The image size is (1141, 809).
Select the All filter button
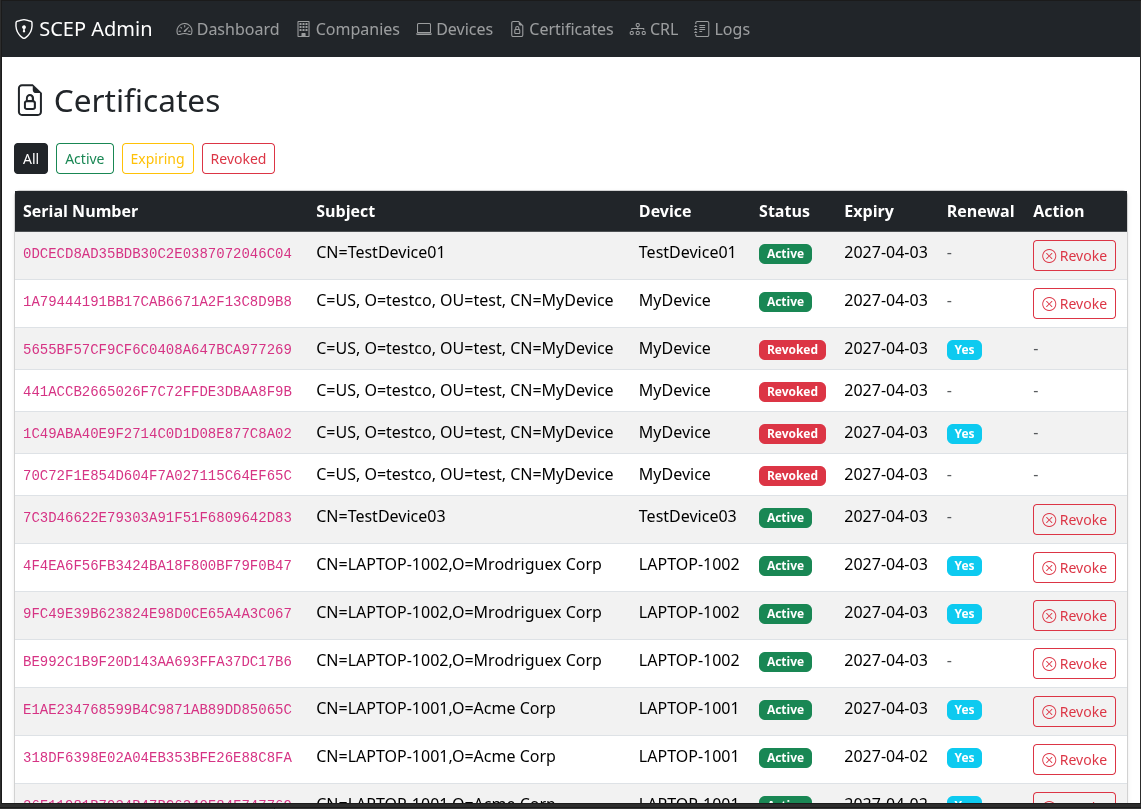tap(31, 159)
